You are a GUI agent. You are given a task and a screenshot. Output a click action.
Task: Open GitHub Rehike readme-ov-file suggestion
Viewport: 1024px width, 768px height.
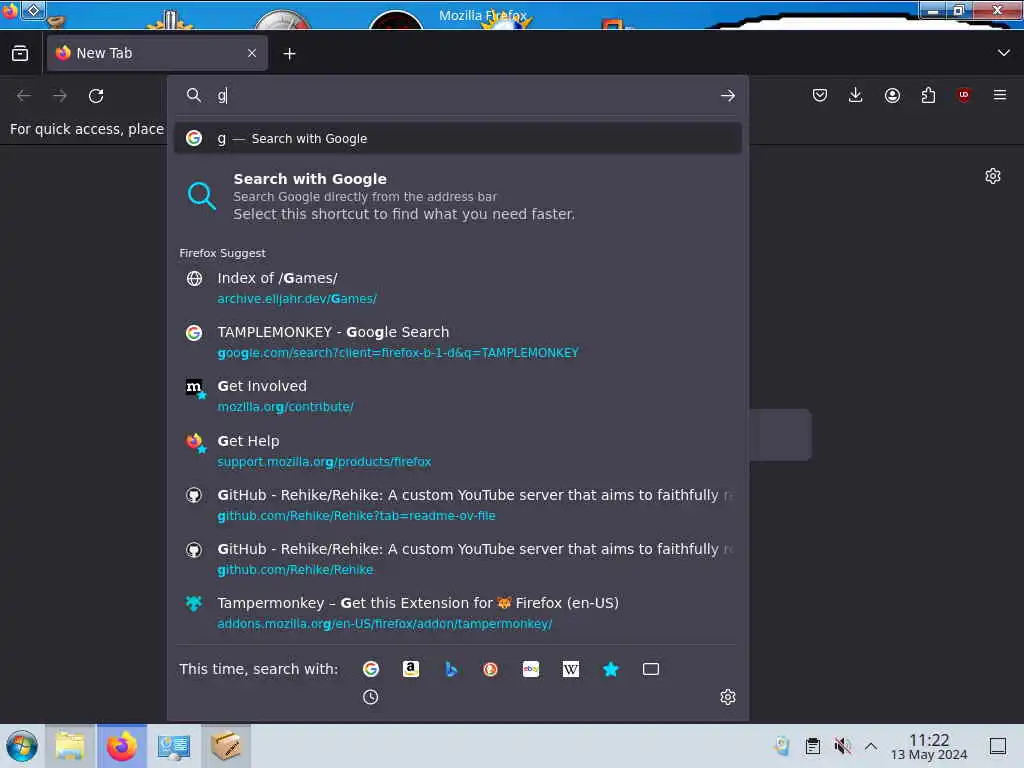458,505
